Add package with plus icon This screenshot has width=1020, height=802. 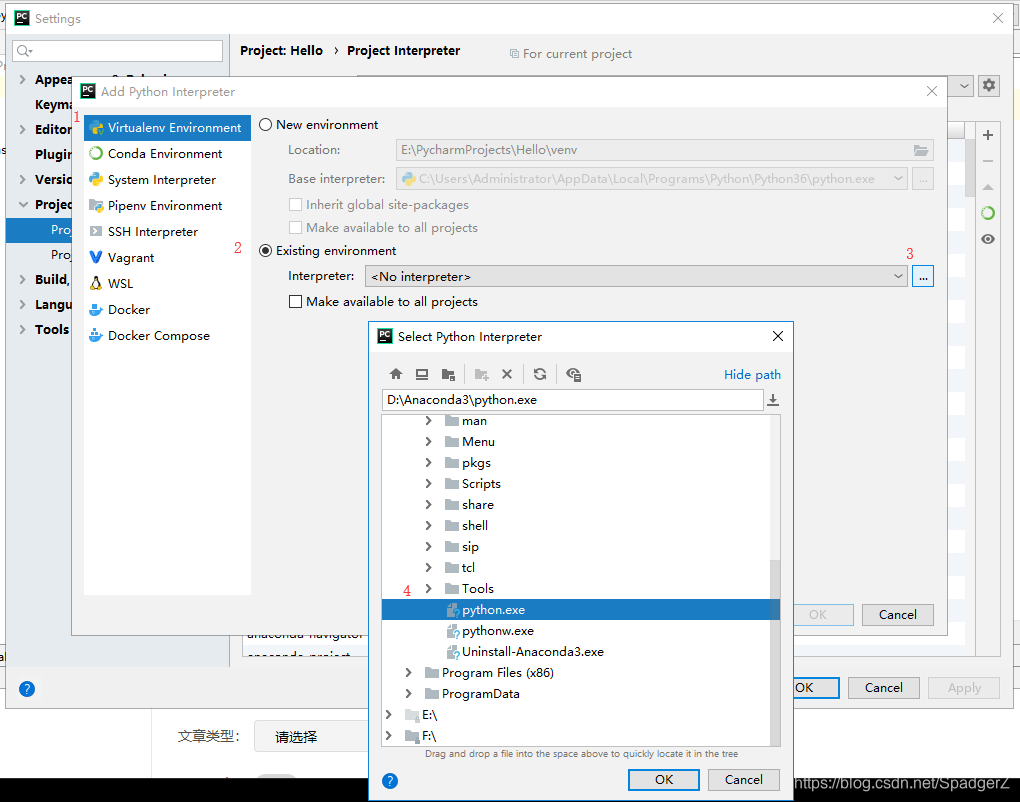coord(988,135)
